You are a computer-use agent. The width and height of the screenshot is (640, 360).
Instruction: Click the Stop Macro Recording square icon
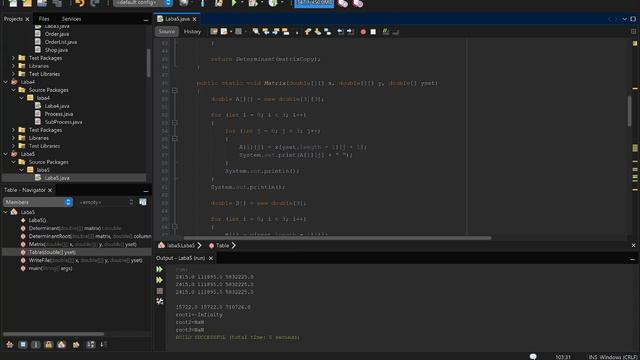[x=373, y=31]
